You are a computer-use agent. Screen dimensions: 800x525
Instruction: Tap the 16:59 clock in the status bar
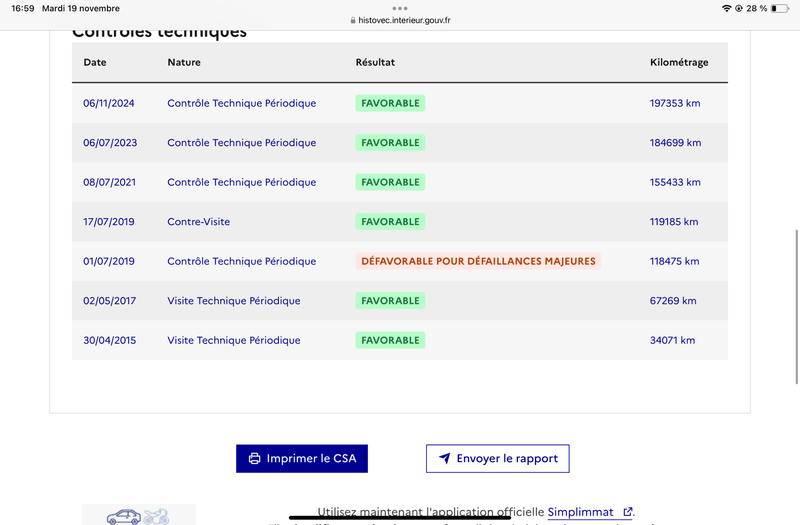pos(22,9)
